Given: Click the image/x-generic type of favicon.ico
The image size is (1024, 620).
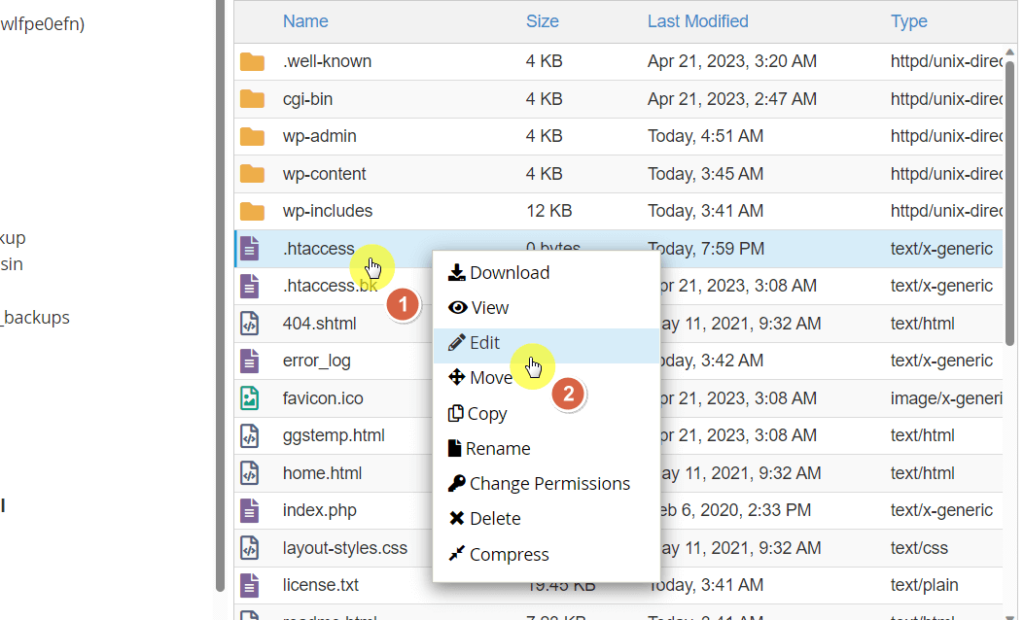Looking at the screenshot, I should click(946, 398).
